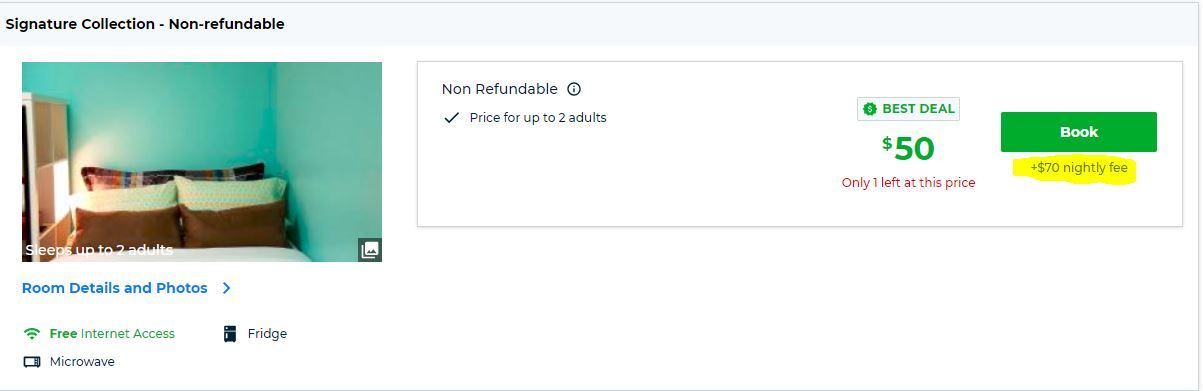Click the BEST DEAL dollar badge icon
Image resolution: width=1203 pixels, height=391 pixels.
pyautogui.click(x=869, y=109)
